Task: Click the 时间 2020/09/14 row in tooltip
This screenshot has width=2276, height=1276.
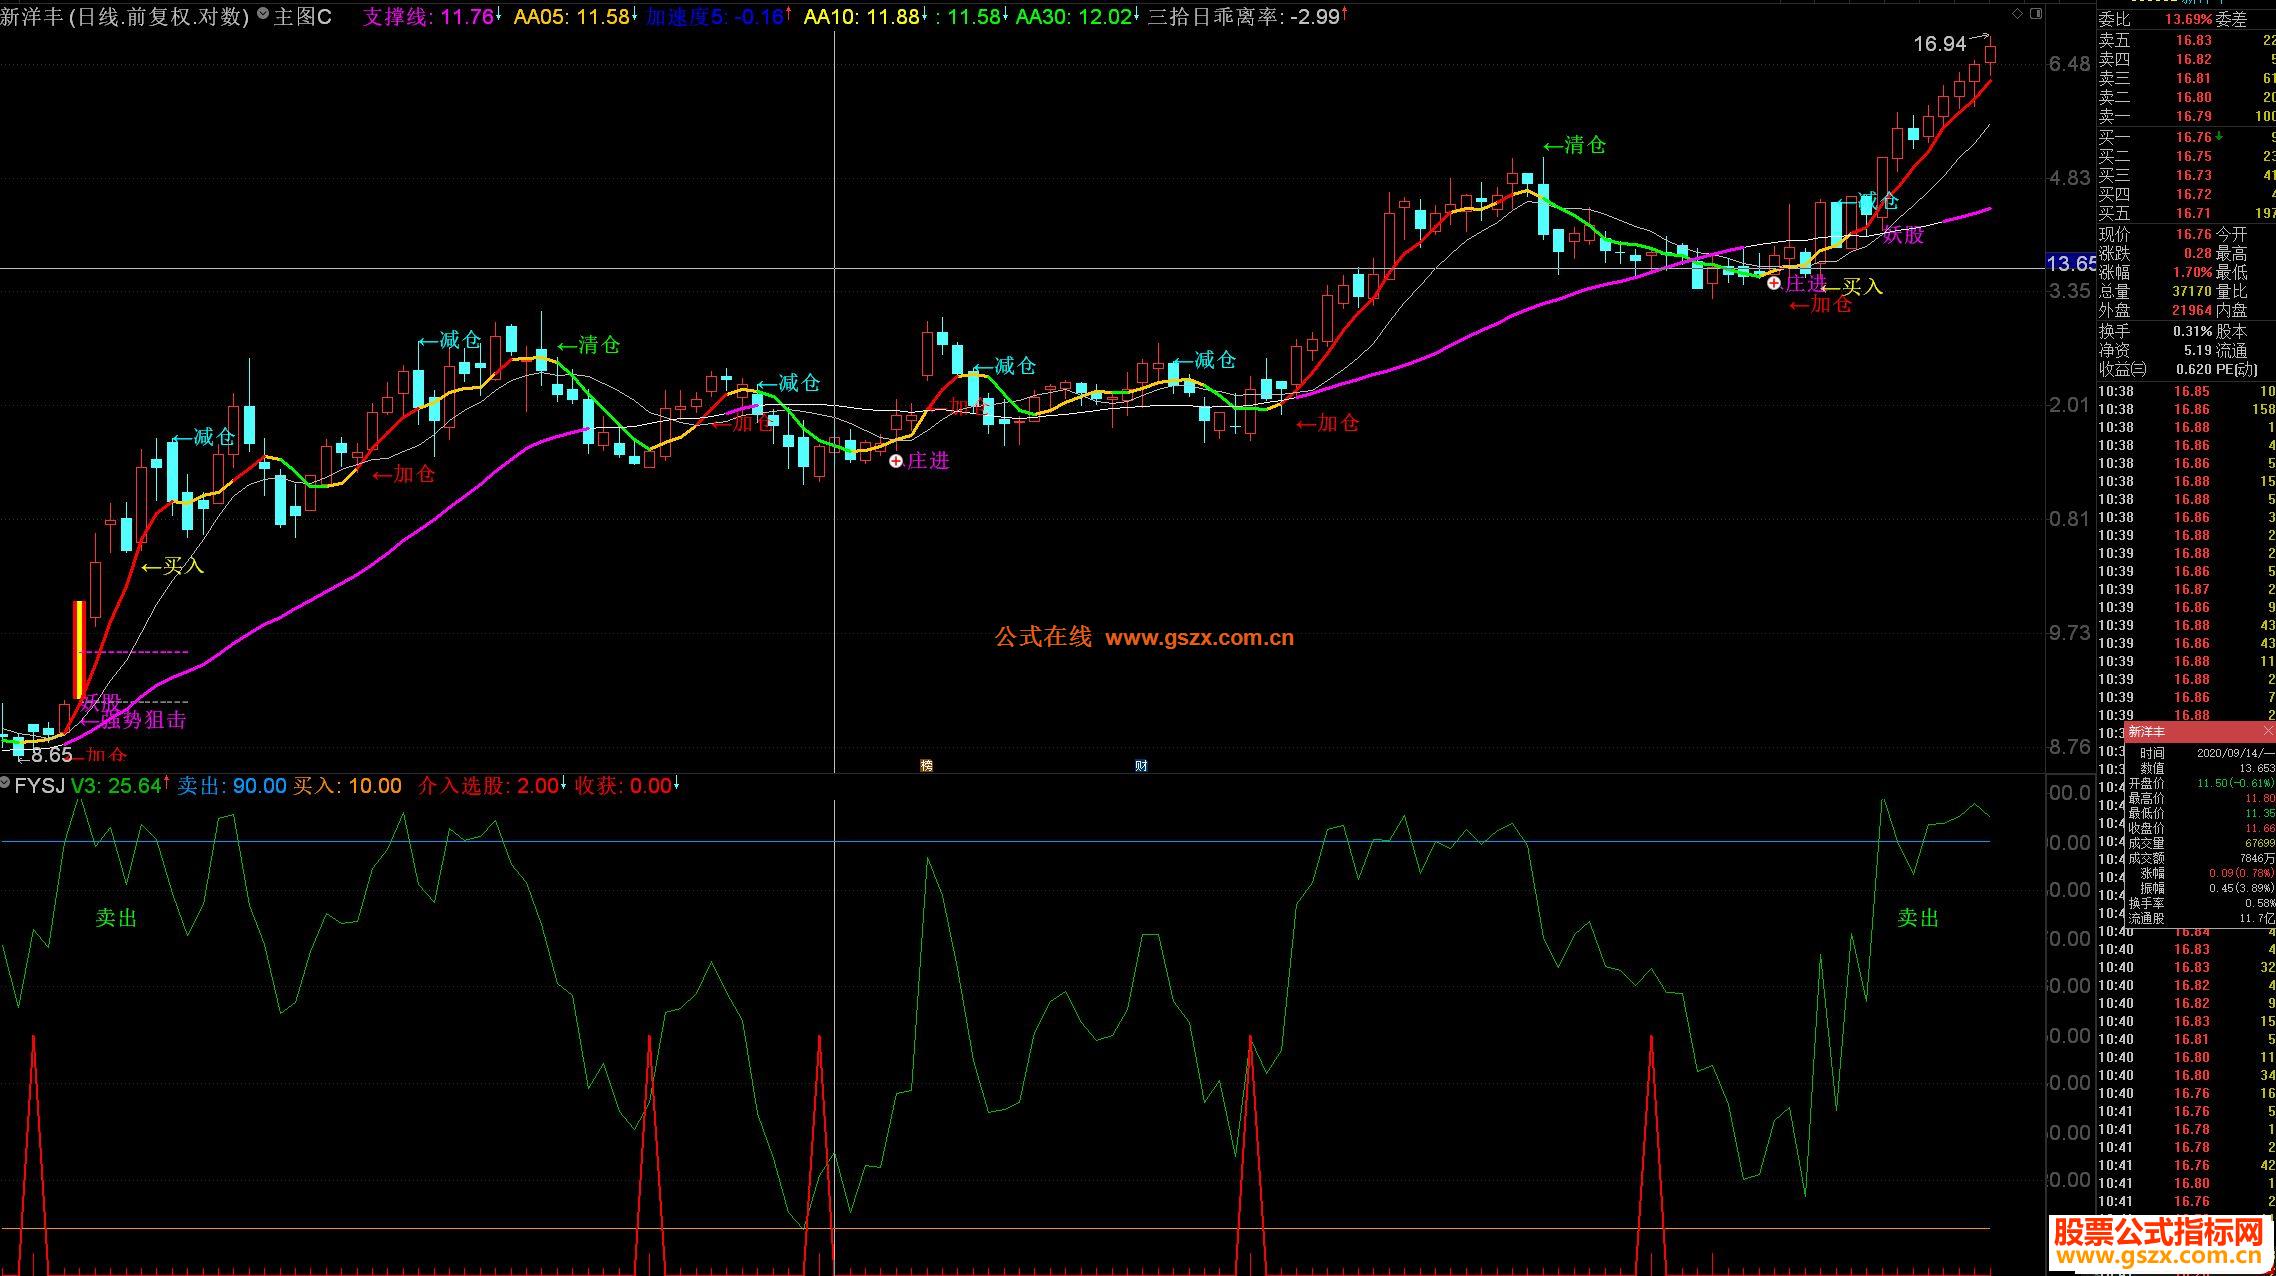Action: pyautogui.click(x=2200, y=753)
